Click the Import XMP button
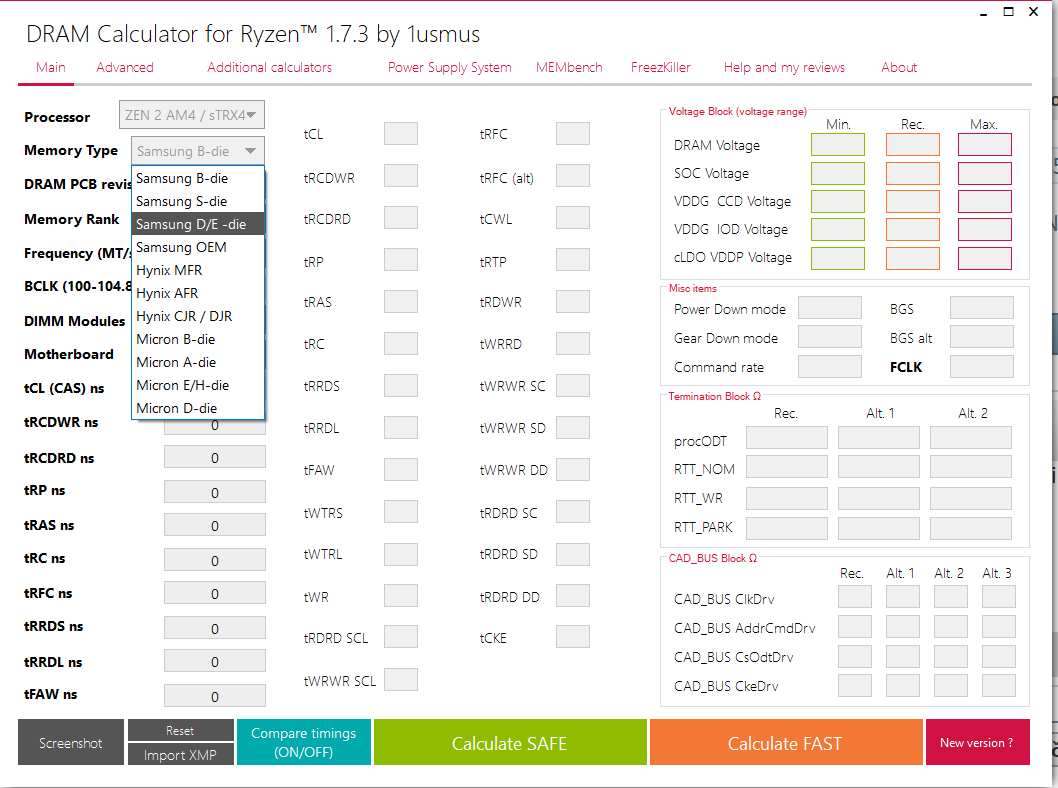1058x788 pixels. (x=181, y=754)
